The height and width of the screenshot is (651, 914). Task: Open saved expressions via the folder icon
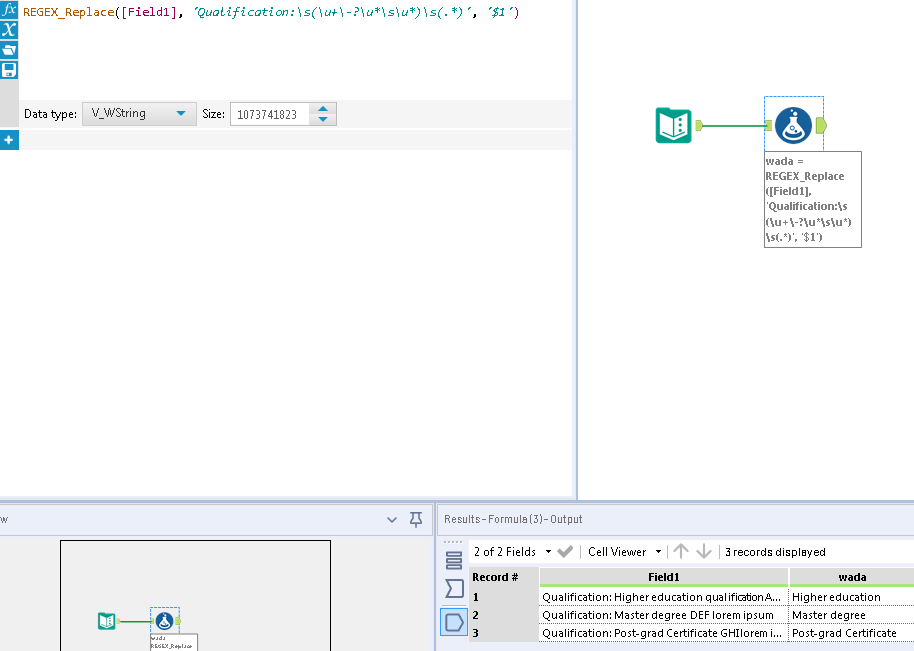click(10, 49)
